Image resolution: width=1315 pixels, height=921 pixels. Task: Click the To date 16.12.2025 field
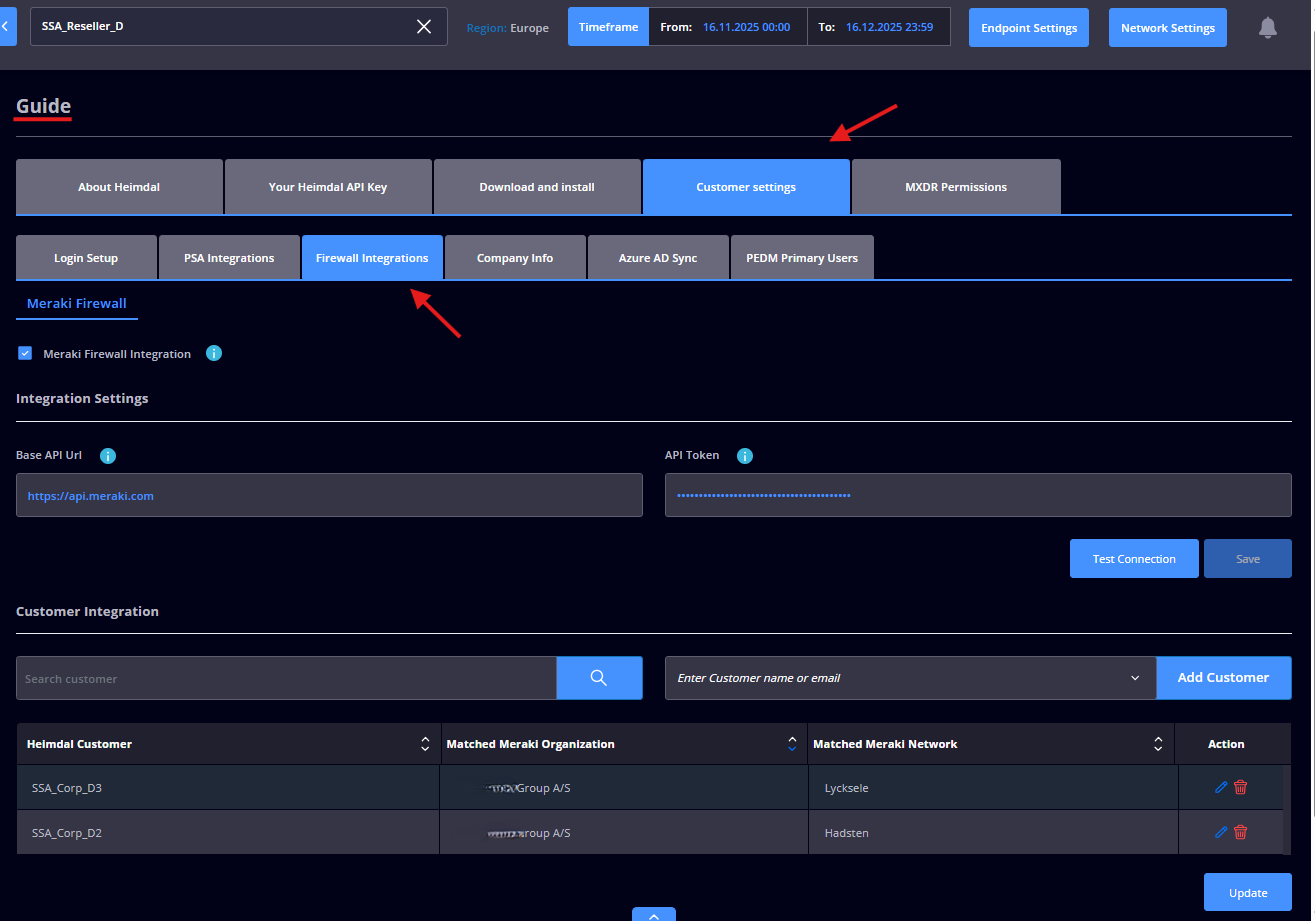pyautogui.click(x=879, y=27)
